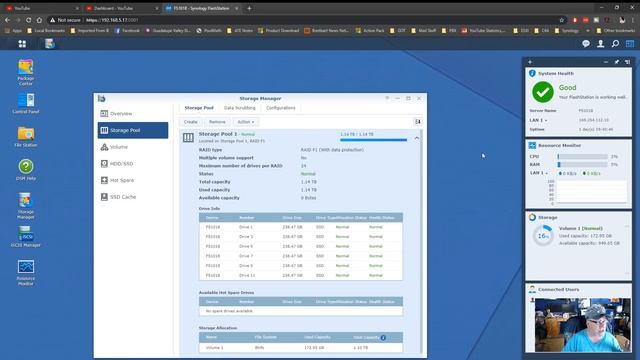Click Storage Manager icon in DSM taskbar
Screen dimensions: 640x360
pyautogui.click(x=50, y=44)
